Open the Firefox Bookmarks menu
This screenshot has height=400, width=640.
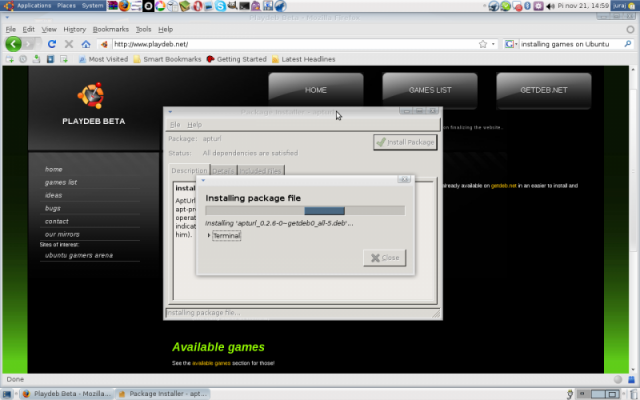[x=111, y=29]
